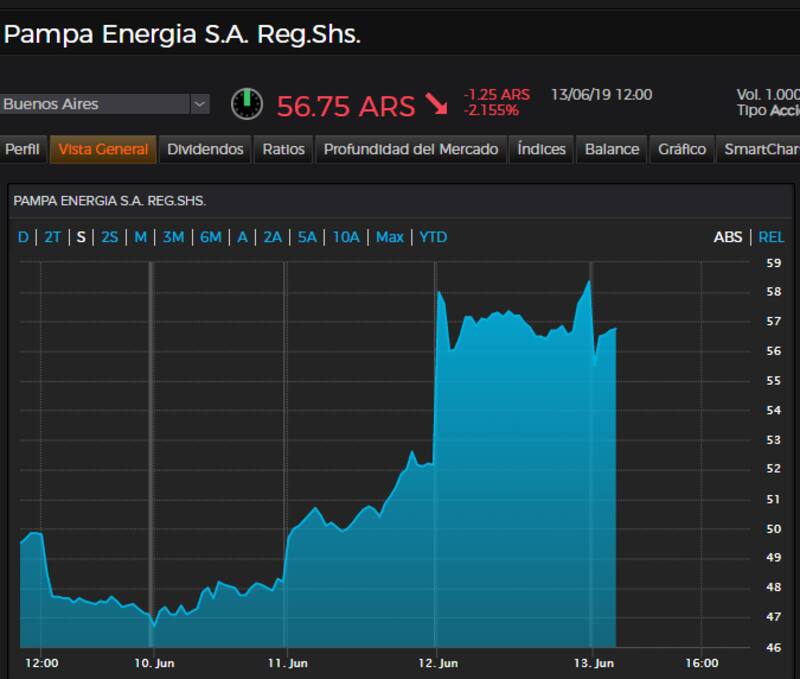Switch to the Gráfico tab

682,149
